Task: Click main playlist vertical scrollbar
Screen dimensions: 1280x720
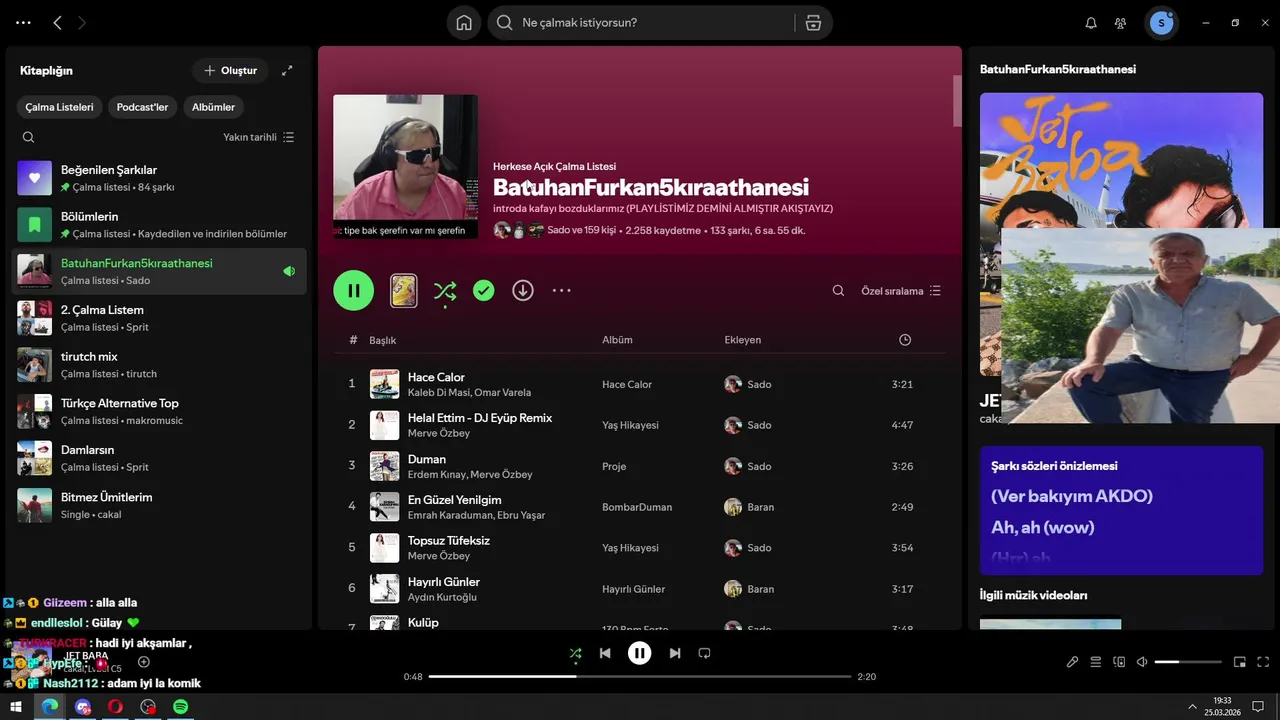Action: point(957,101)
